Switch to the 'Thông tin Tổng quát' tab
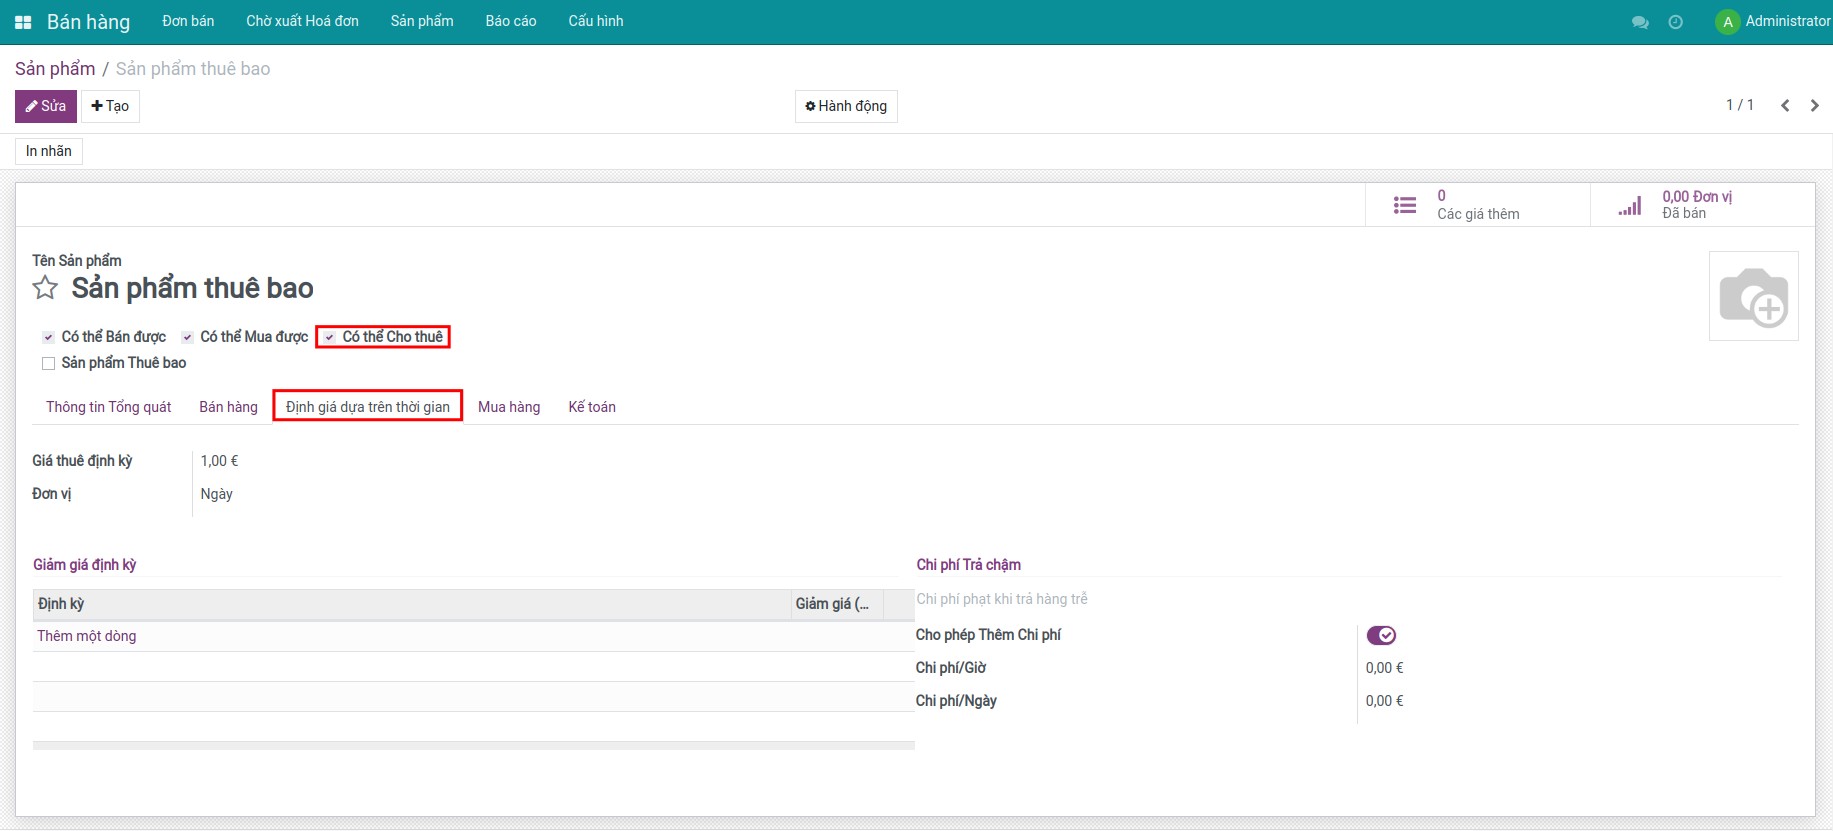The width and height of the screenshot is (1833, 831). pos(108,407)
